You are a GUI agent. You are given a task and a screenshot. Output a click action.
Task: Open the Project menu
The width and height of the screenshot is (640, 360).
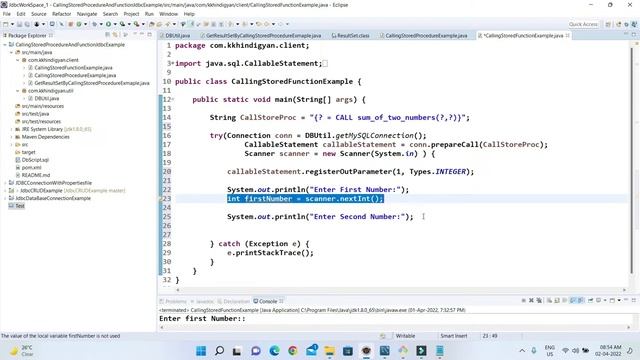click(131, 14)
